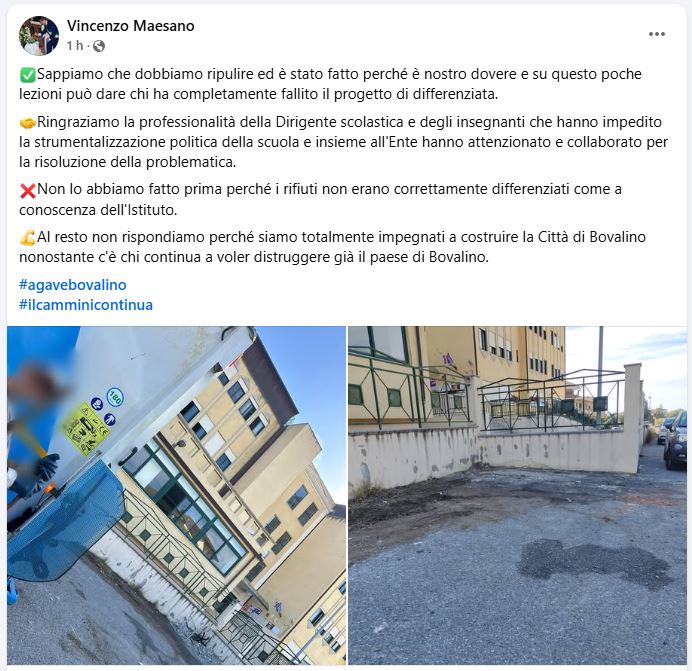Click the handshake emoji before 'Ringraziamo'

pyautogui.click(x=27, y=123)
